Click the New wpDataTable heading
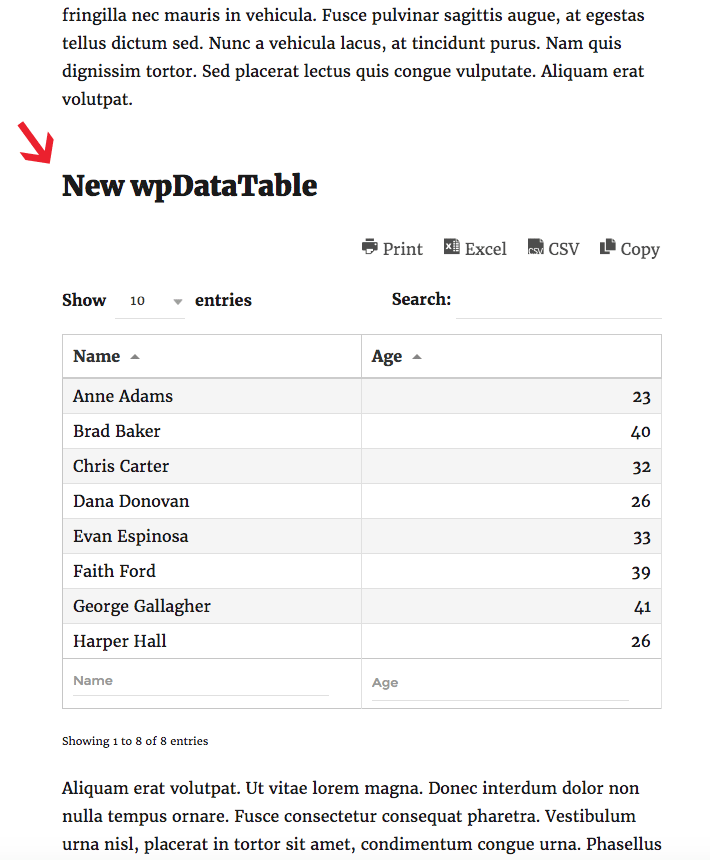 click(x=190, y=186)
